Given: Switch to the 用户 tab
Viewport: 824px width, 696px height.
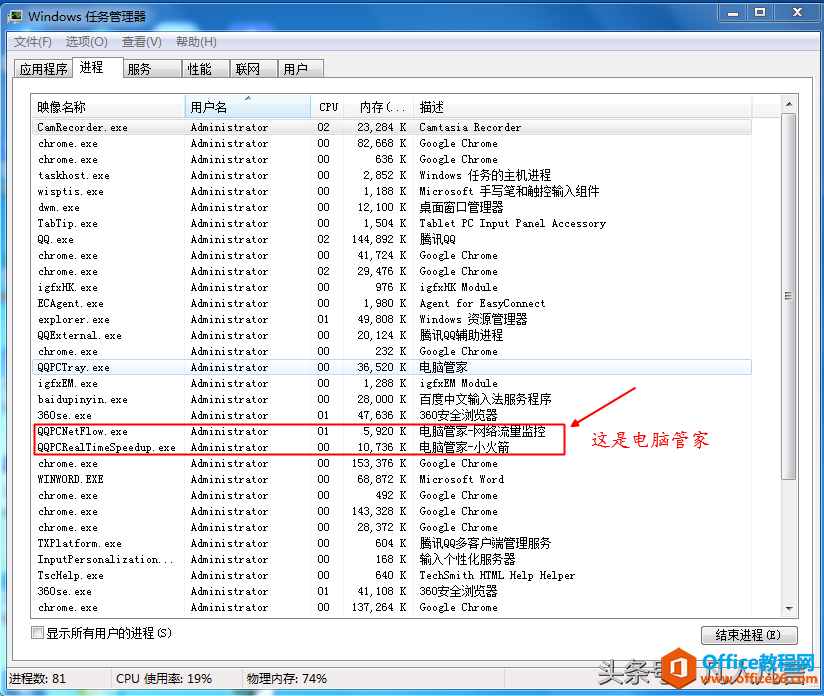Looking at the screenshot, I should [301, 69].
